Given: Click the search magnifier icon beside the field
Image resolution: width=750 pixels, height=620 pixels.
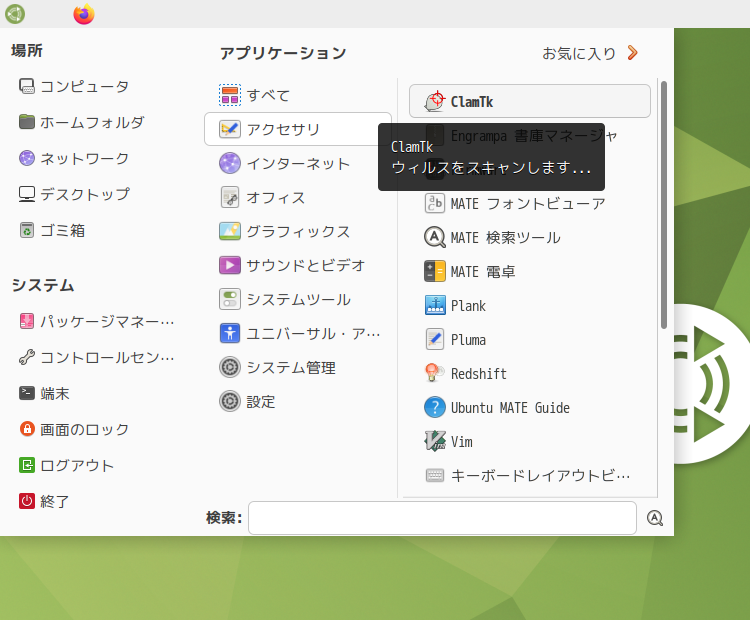Looking at the screenshot, I should [x=654, y=518].
